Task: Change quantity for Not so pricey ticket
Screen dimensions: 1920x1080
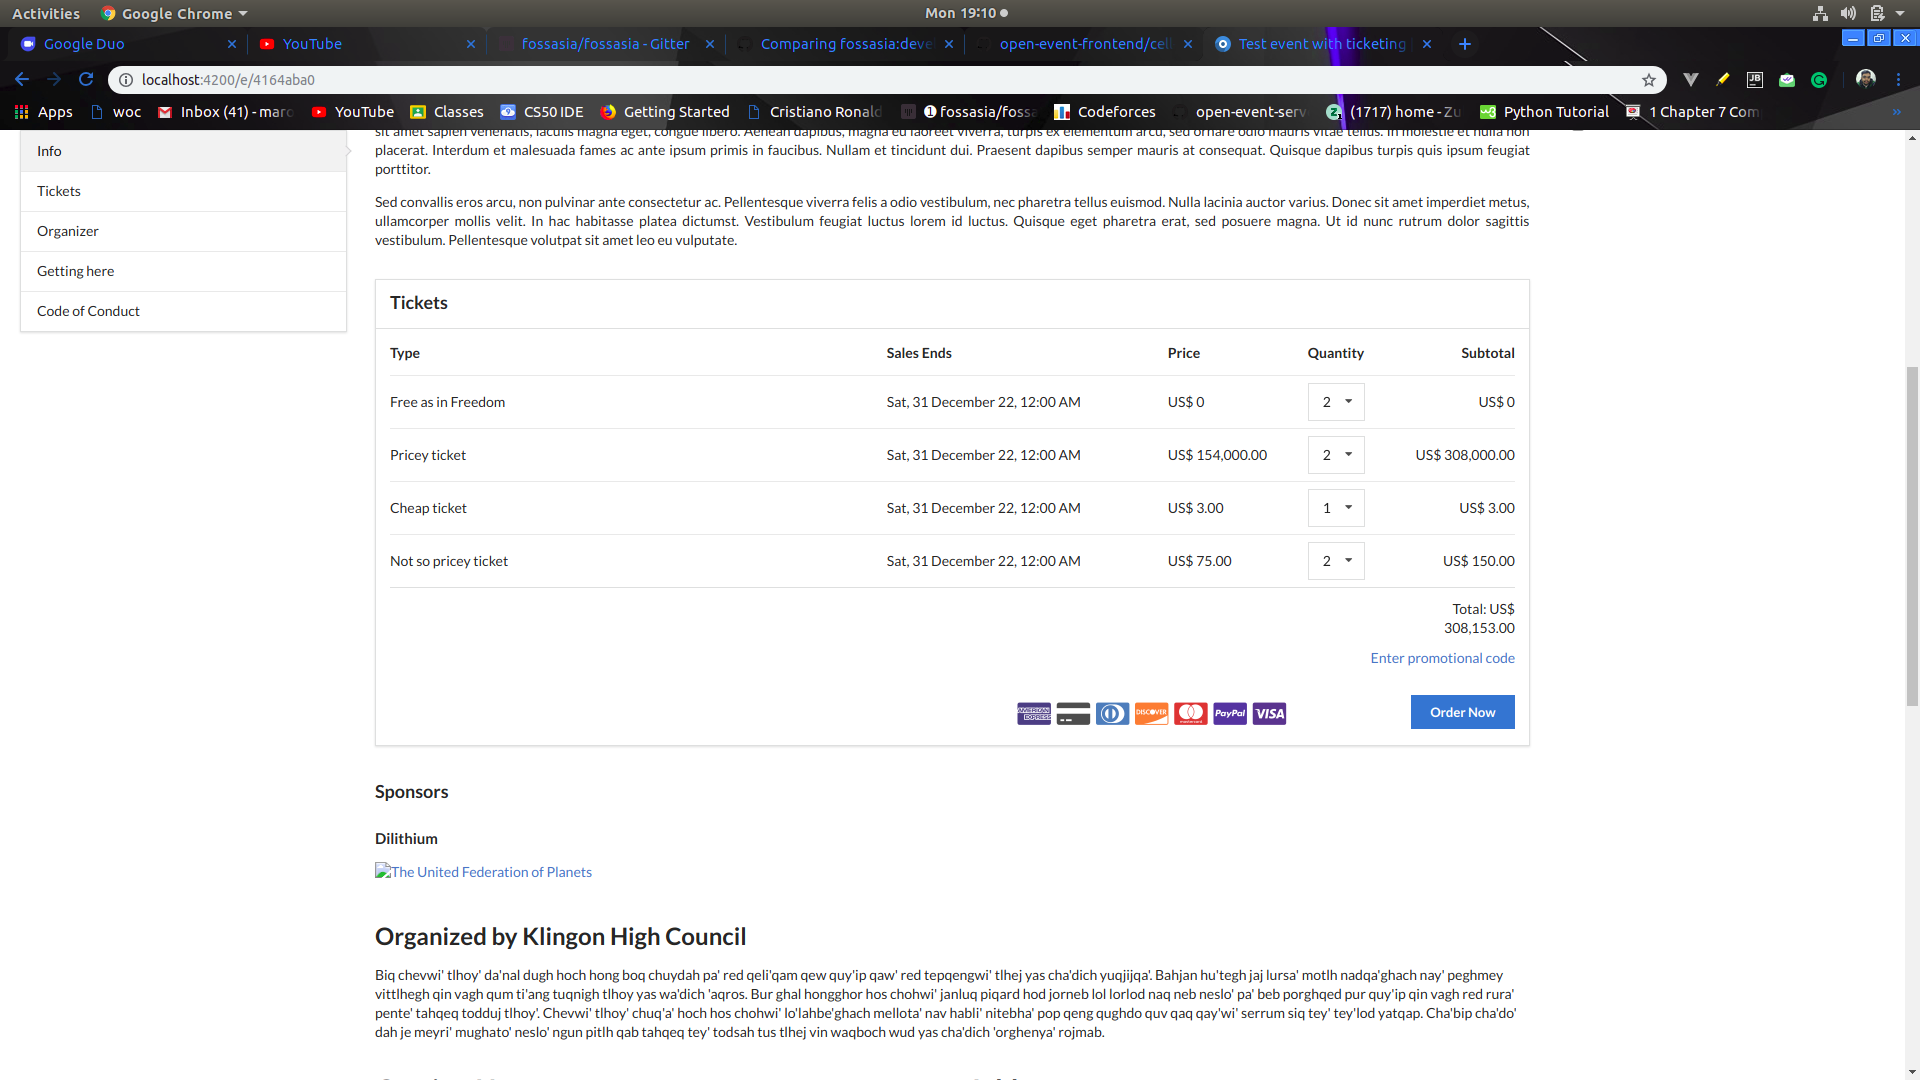Action: point(1336,561)
